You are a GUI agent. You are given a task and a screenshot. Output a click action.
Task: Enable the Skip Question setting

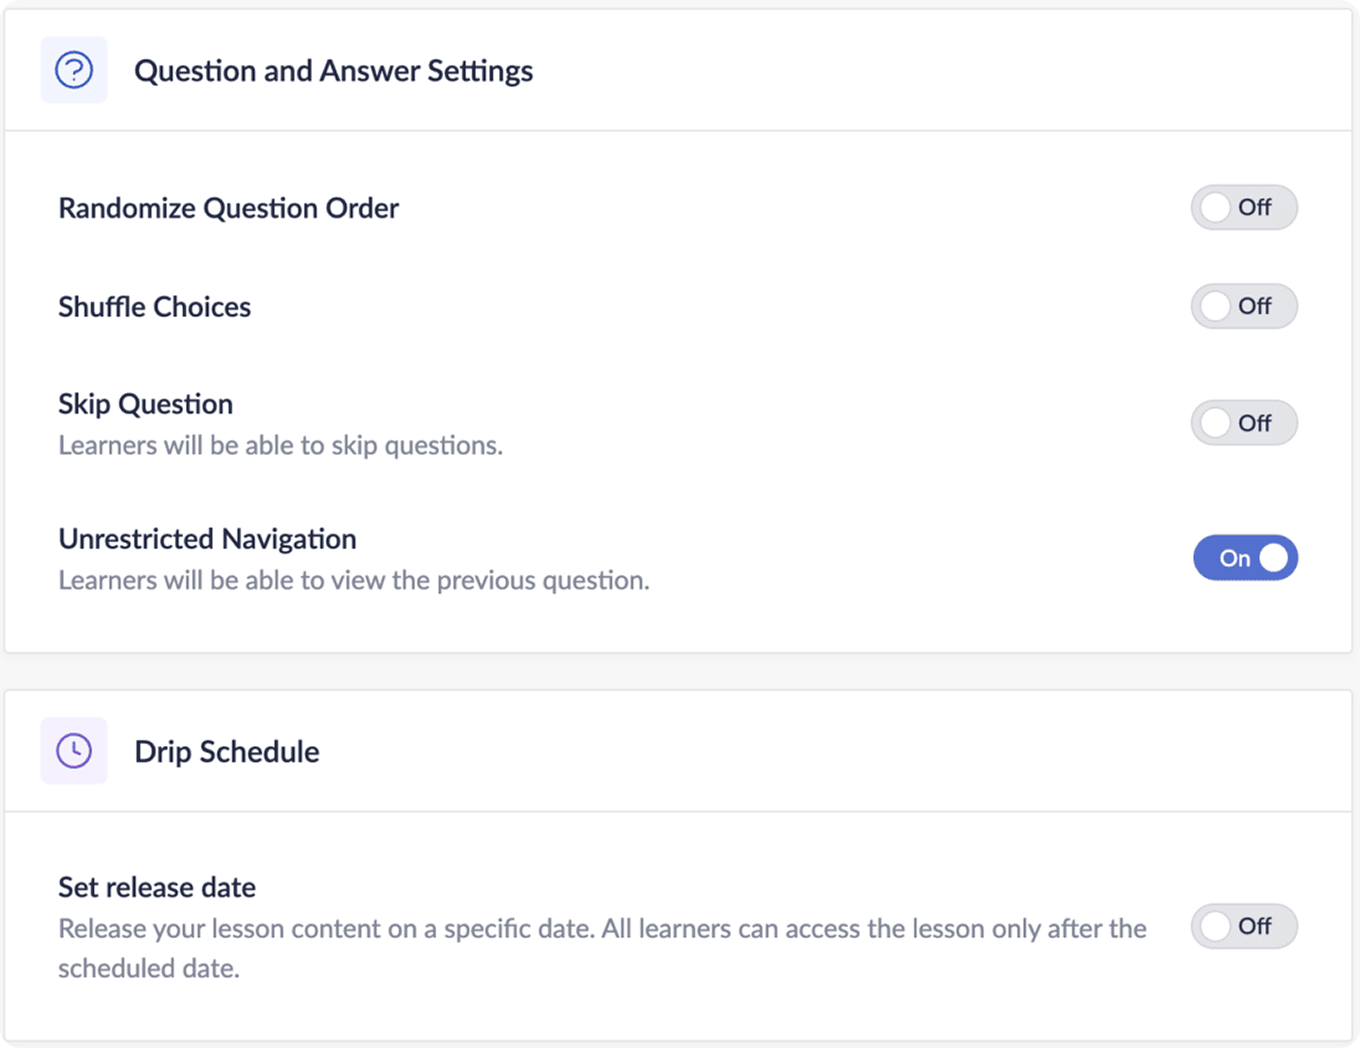tap(1244, 422)
